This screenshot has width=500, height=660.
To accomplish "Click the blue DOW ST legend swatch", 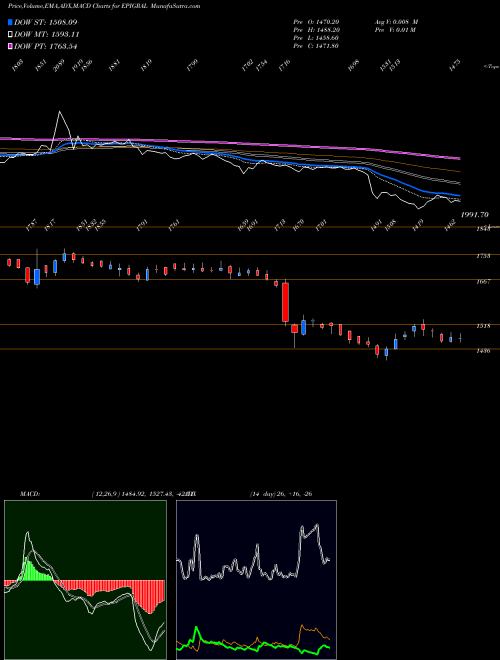I will 10,22.
